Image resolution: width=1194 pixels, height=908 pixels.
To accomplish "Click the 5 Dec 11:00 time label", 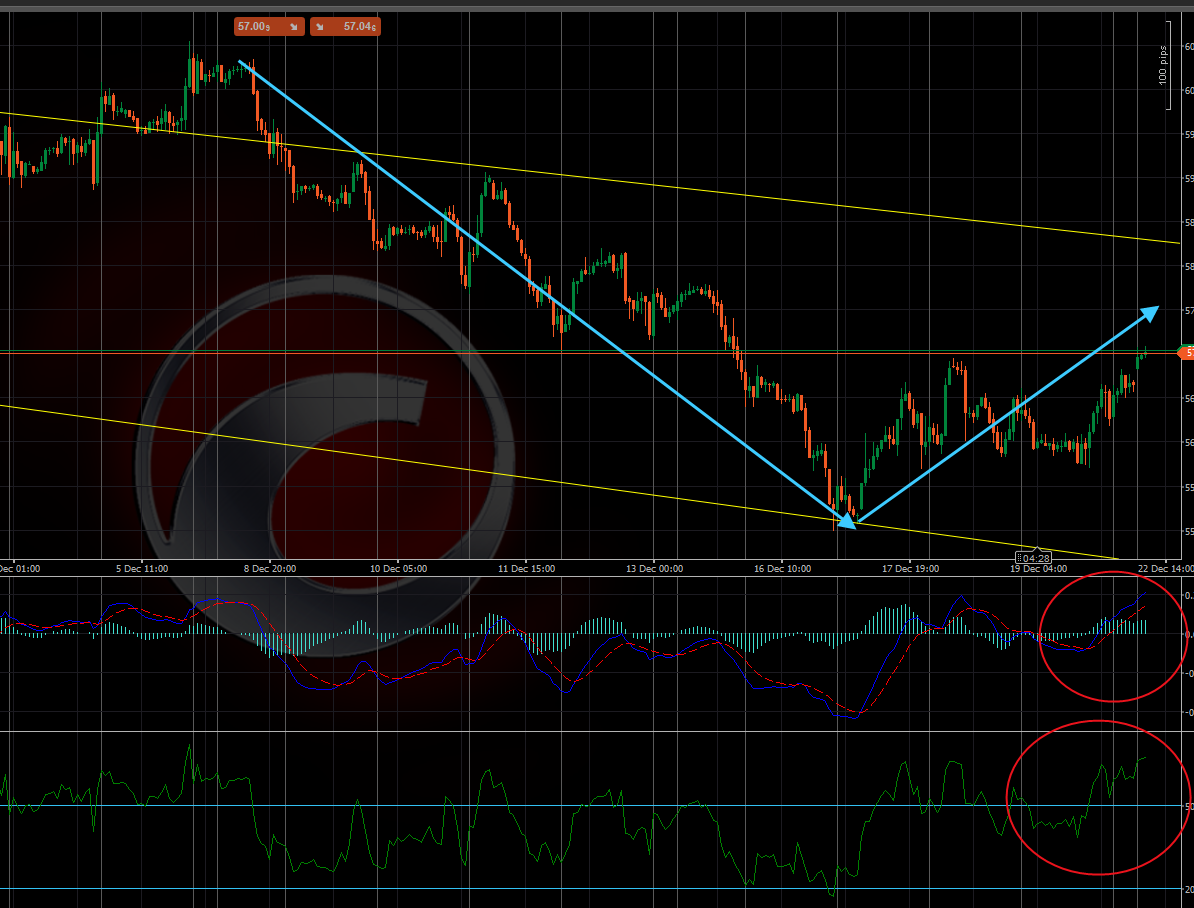I will click(142, 568).
